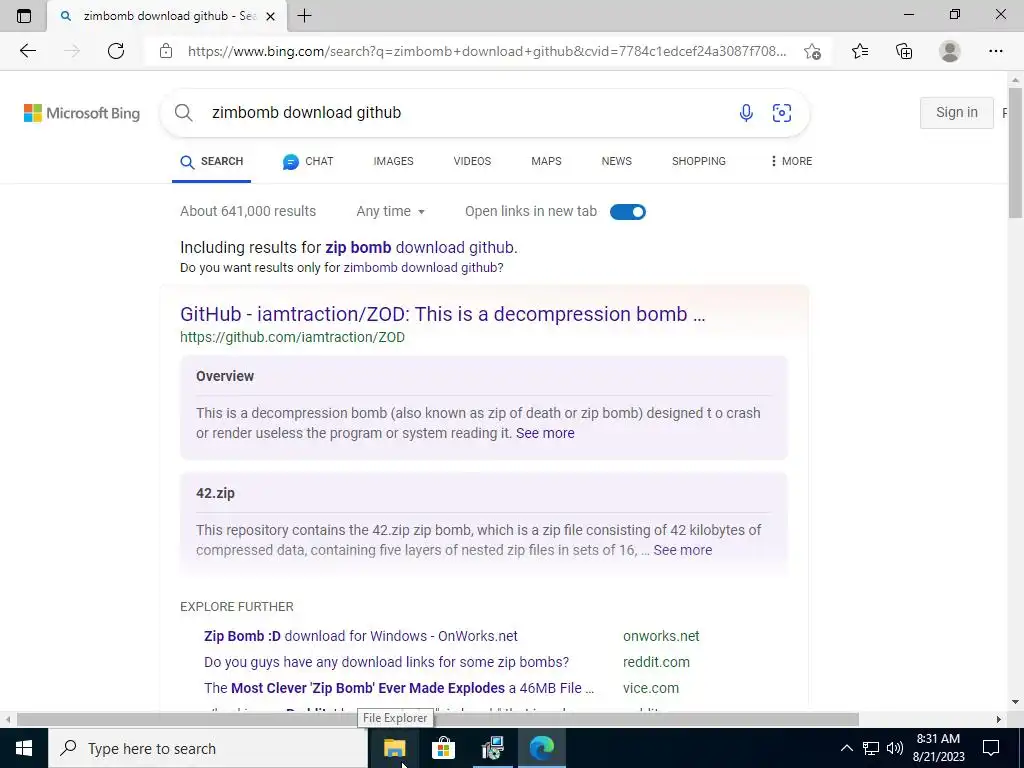Viewport: 1024px width, 768px height.
Task: Switch to the MAPS tab
Action: click(546, 161)
